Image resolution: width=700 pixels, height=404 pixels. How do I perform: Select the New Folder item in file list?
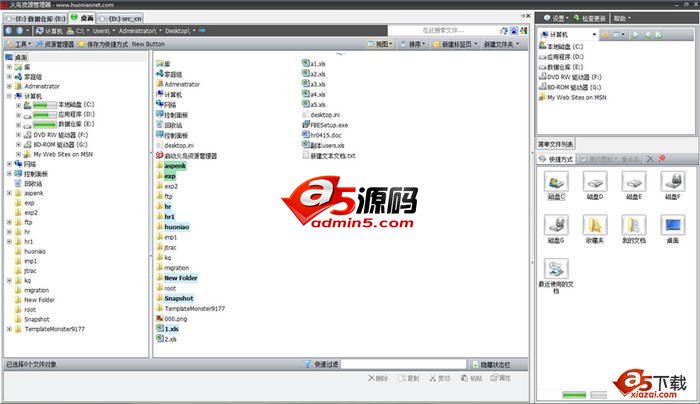point(177,278)
